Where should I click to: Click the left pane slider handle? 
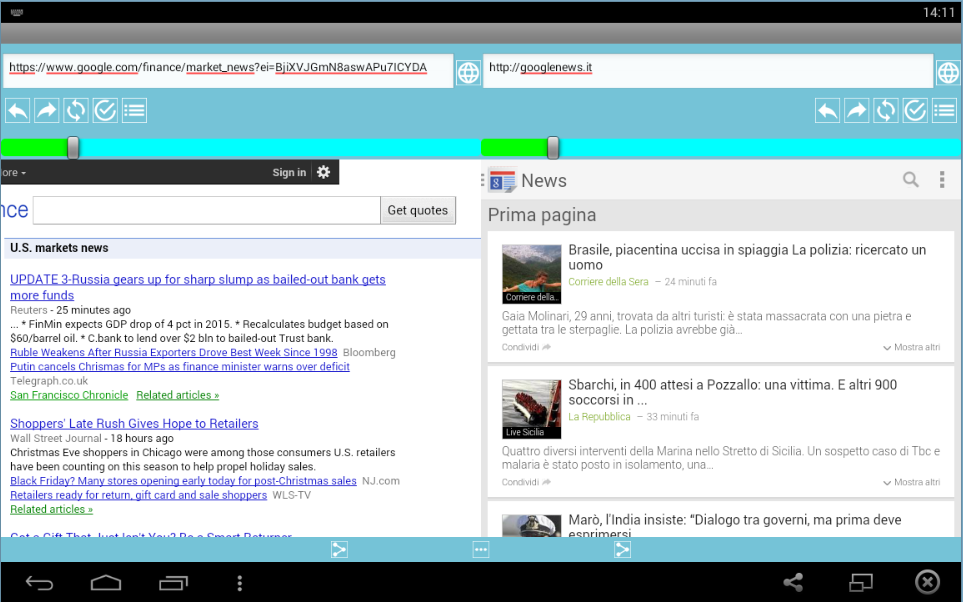click(73, 147)
